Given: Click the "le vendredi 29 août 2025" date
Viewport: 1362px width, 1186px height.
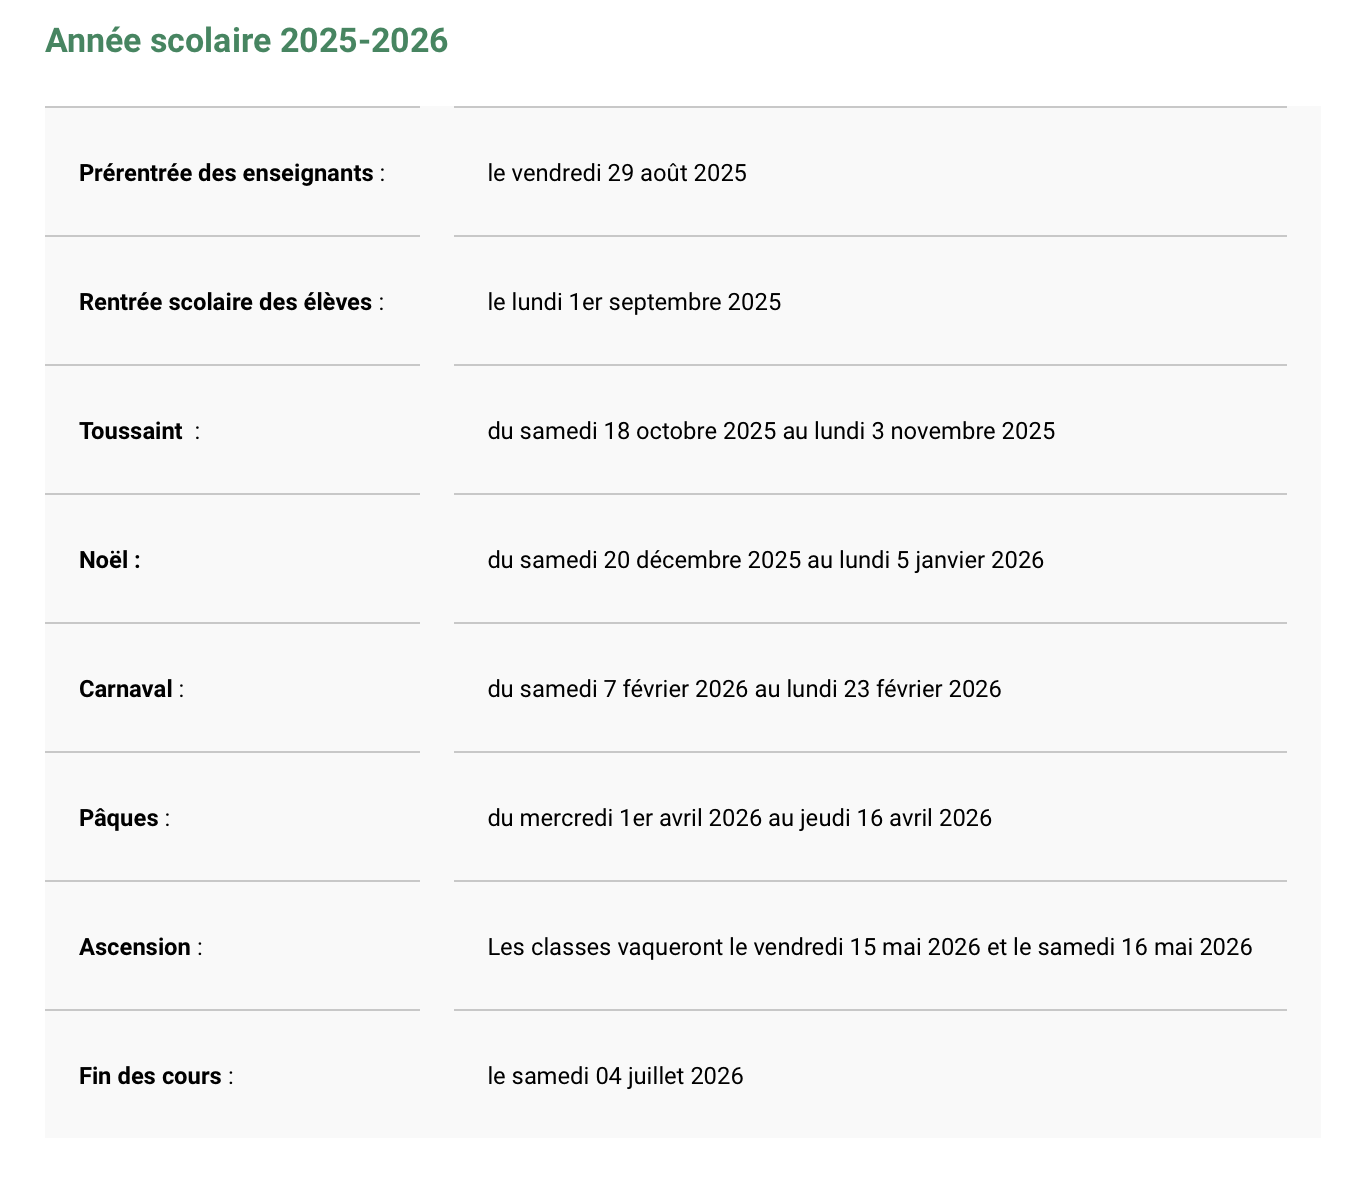Looking at the screenshot, I should click(617, 173).
